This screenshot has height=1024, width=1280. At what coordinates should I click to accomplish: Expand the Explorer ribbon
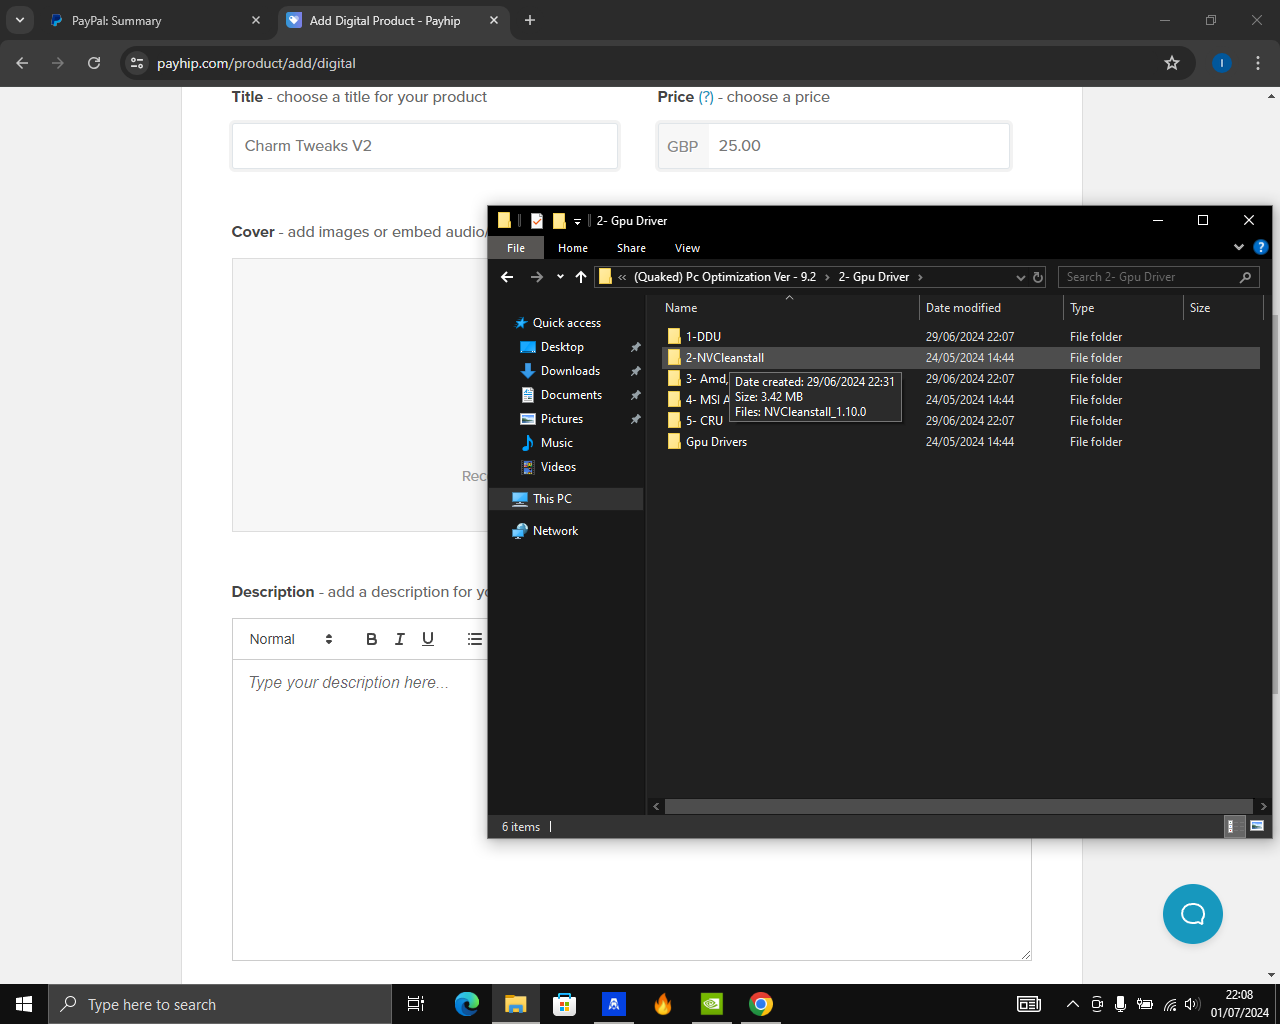point(1239,247)
